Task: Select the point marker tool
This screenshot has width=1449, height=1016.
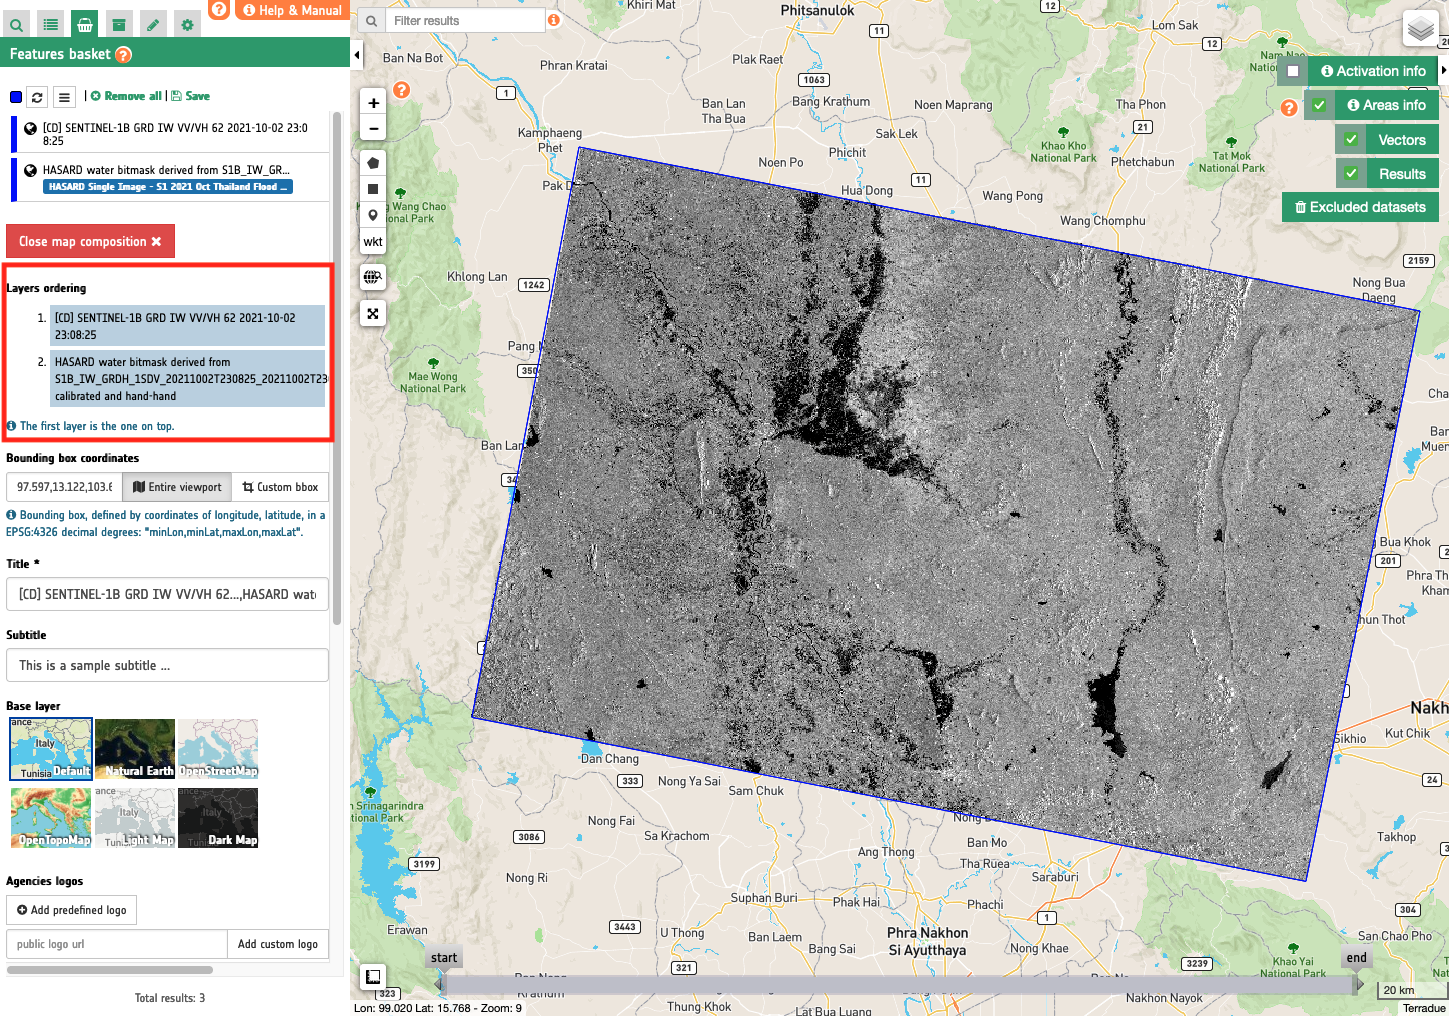Action: click(373, 215)
